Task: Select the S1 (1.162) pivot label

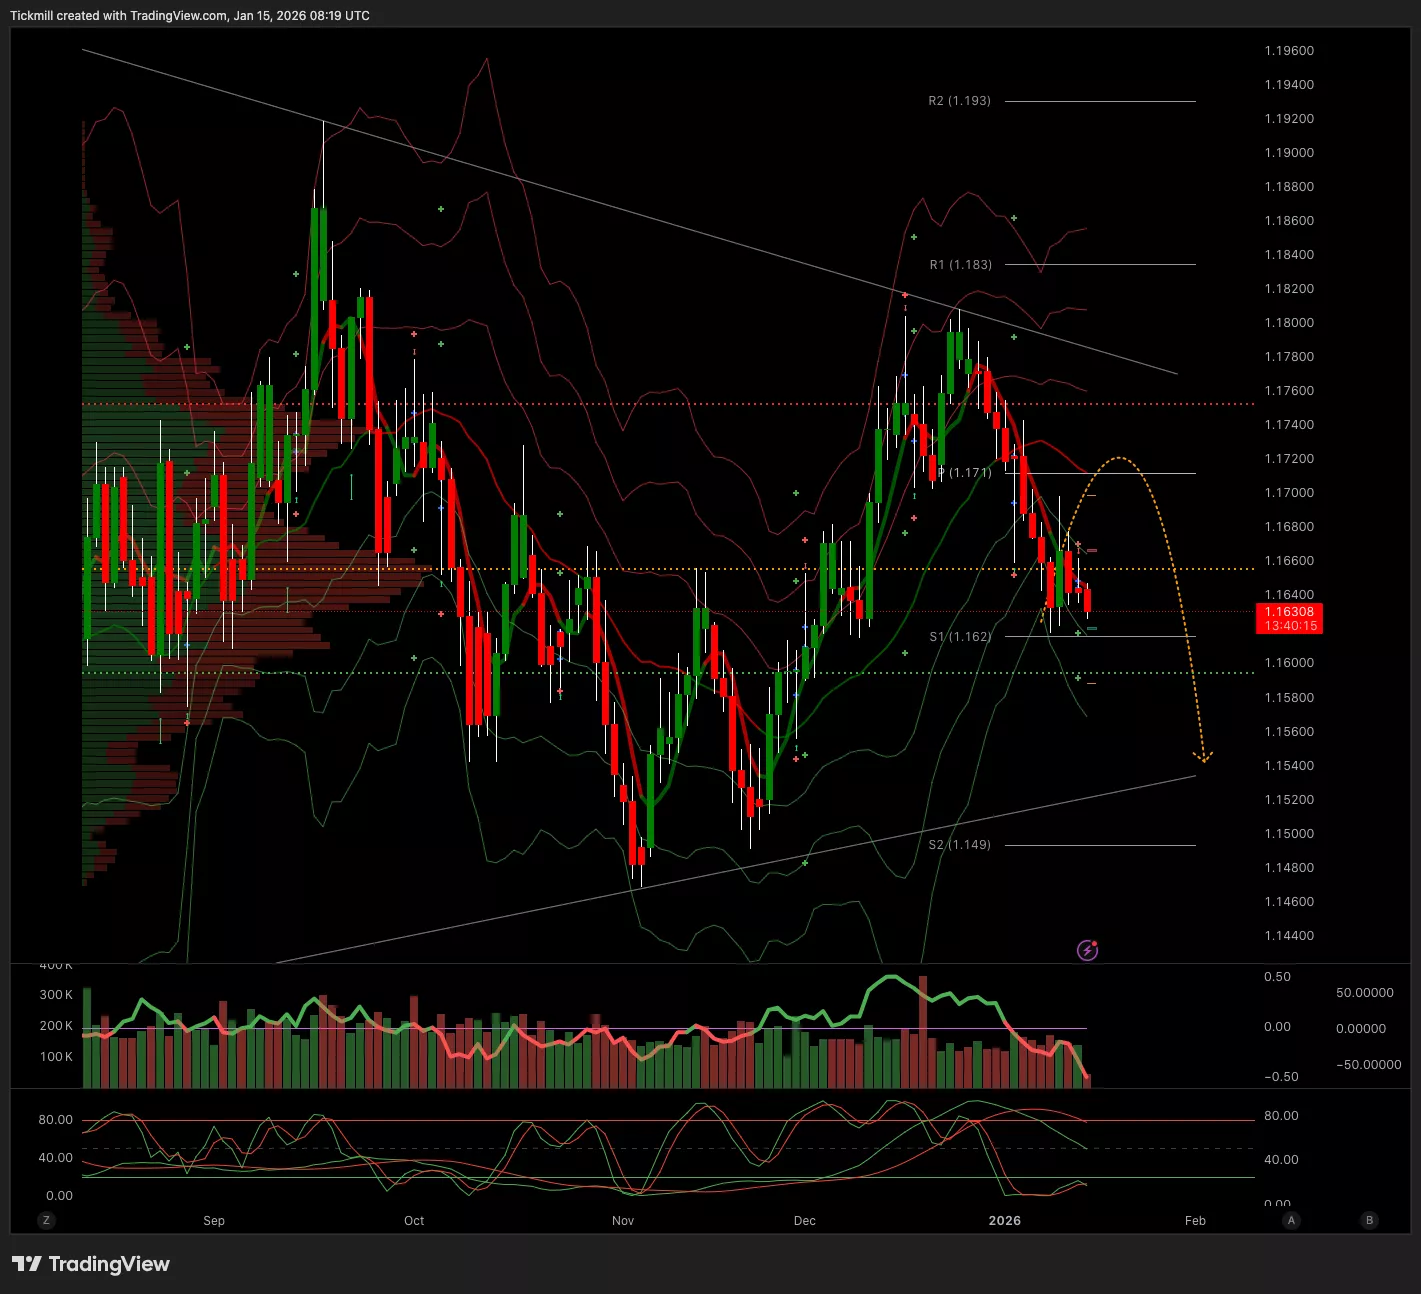Action: (x=960, y=637)
